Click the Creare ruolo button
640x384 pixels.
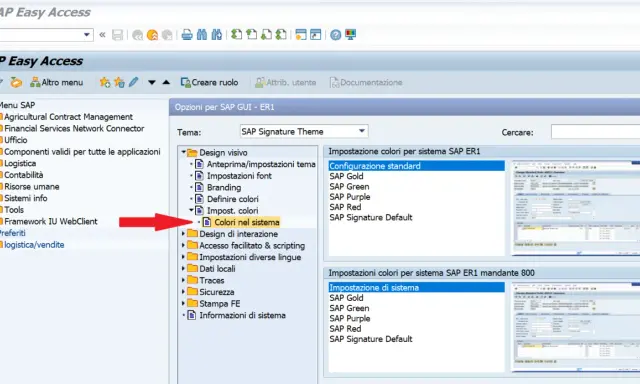tap(209, 82)
